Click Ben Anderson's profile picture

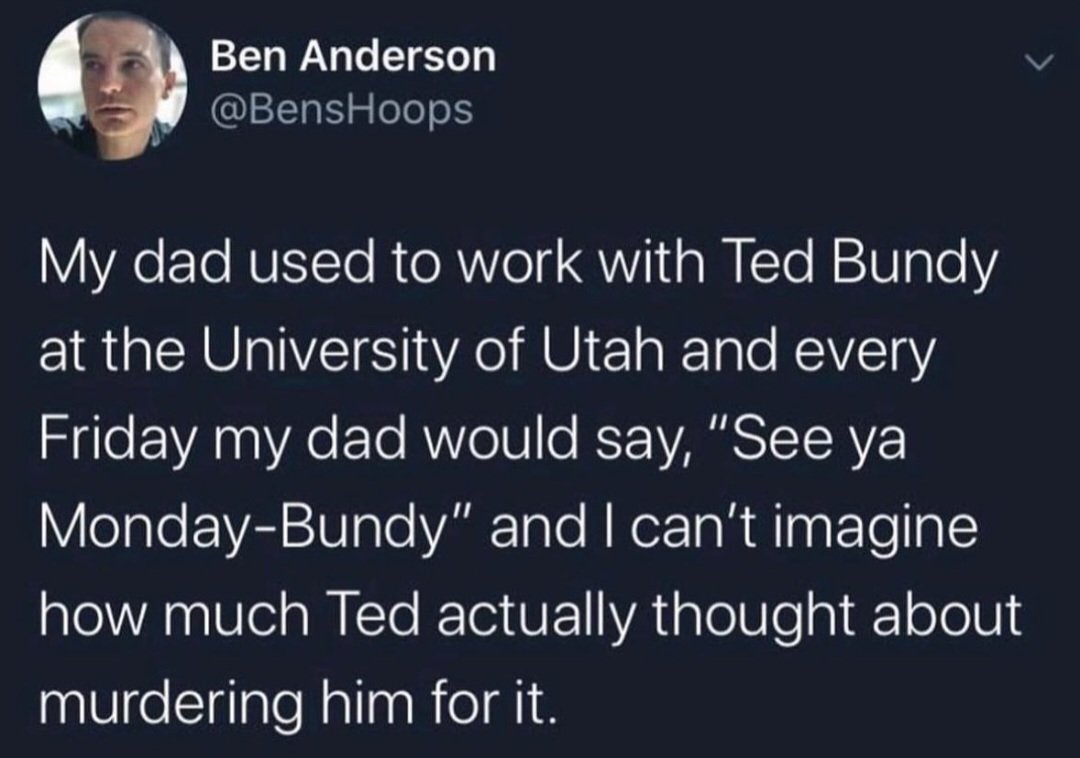tap(112, 87)
